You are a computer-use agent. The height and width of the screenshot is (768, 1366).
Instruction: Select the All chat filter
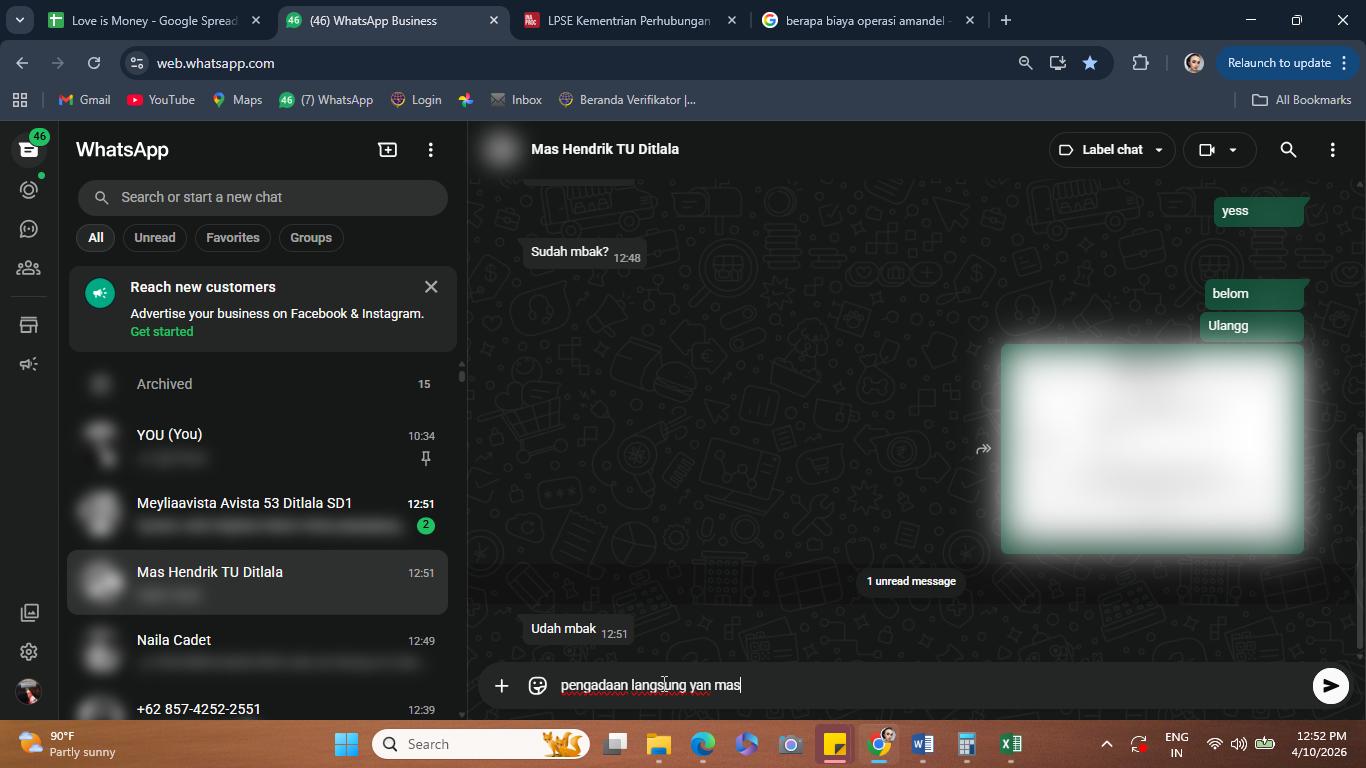click(x=95, y=238)
